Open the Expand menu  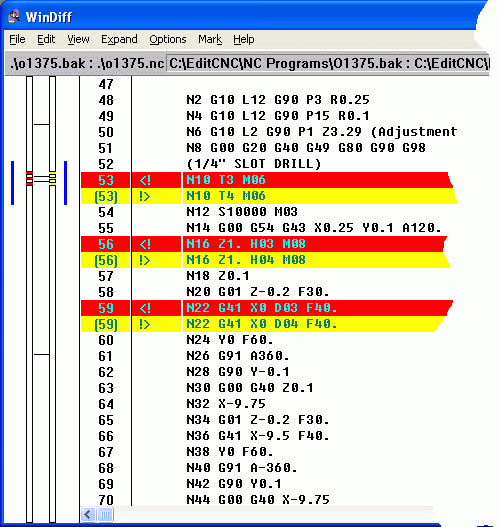point(119,39)
